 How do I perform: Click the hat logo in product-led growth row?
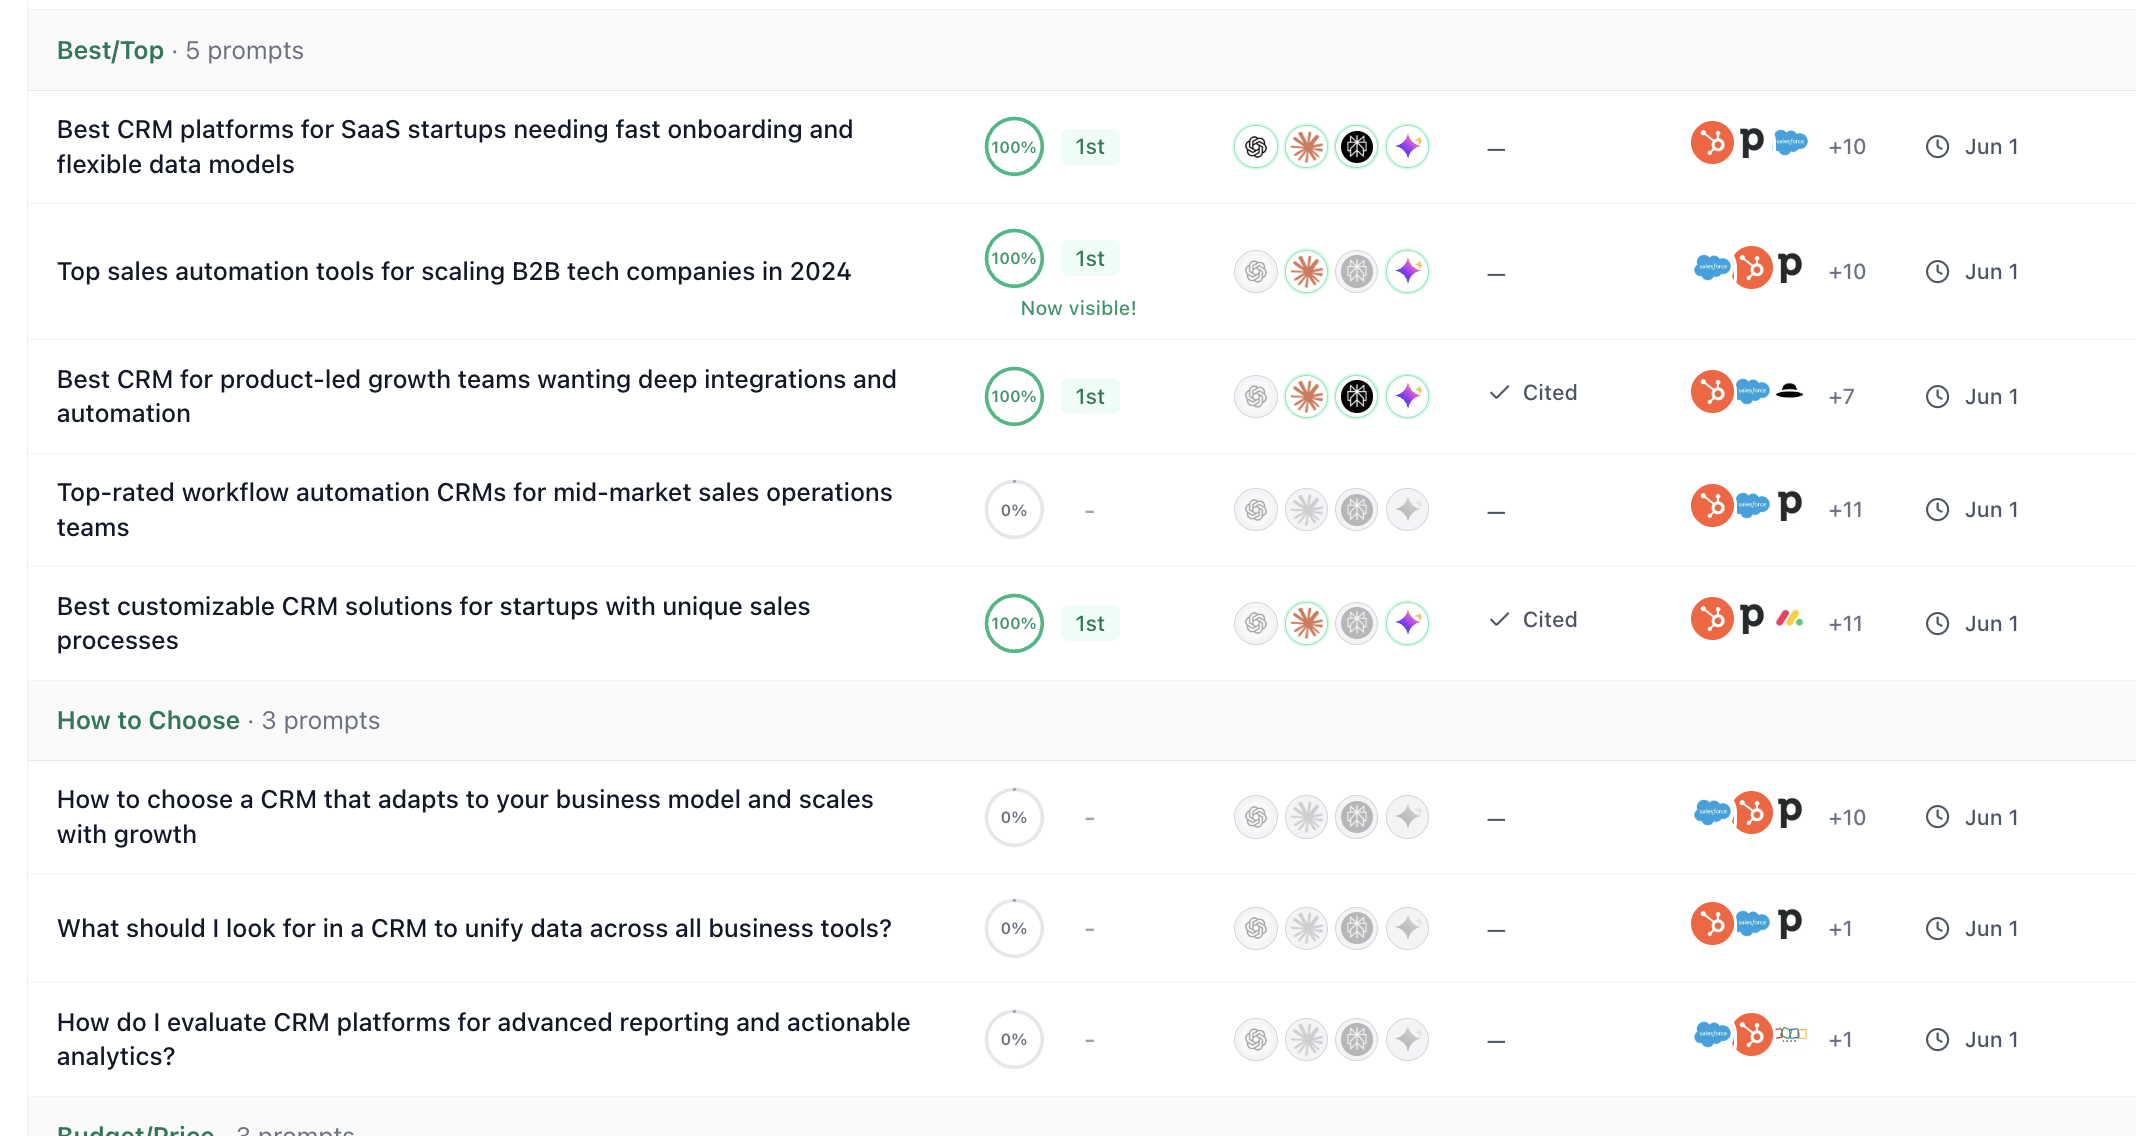(1790, 392)
